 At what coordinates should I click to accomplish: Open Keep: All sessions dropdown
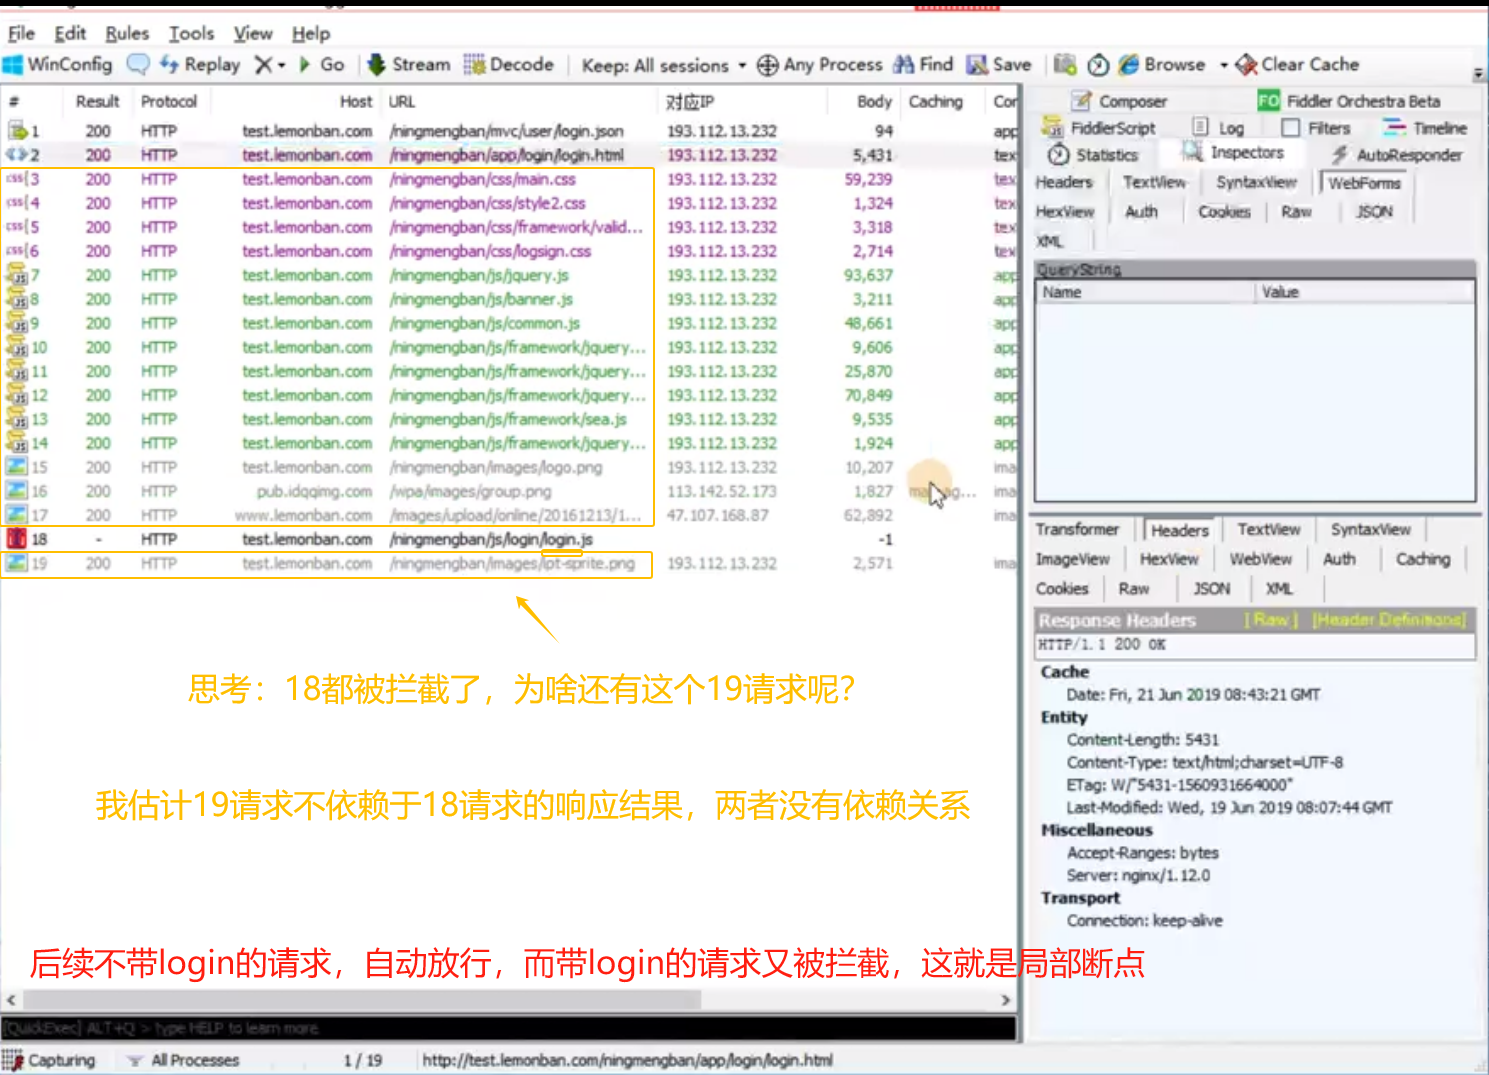point(664,66)
